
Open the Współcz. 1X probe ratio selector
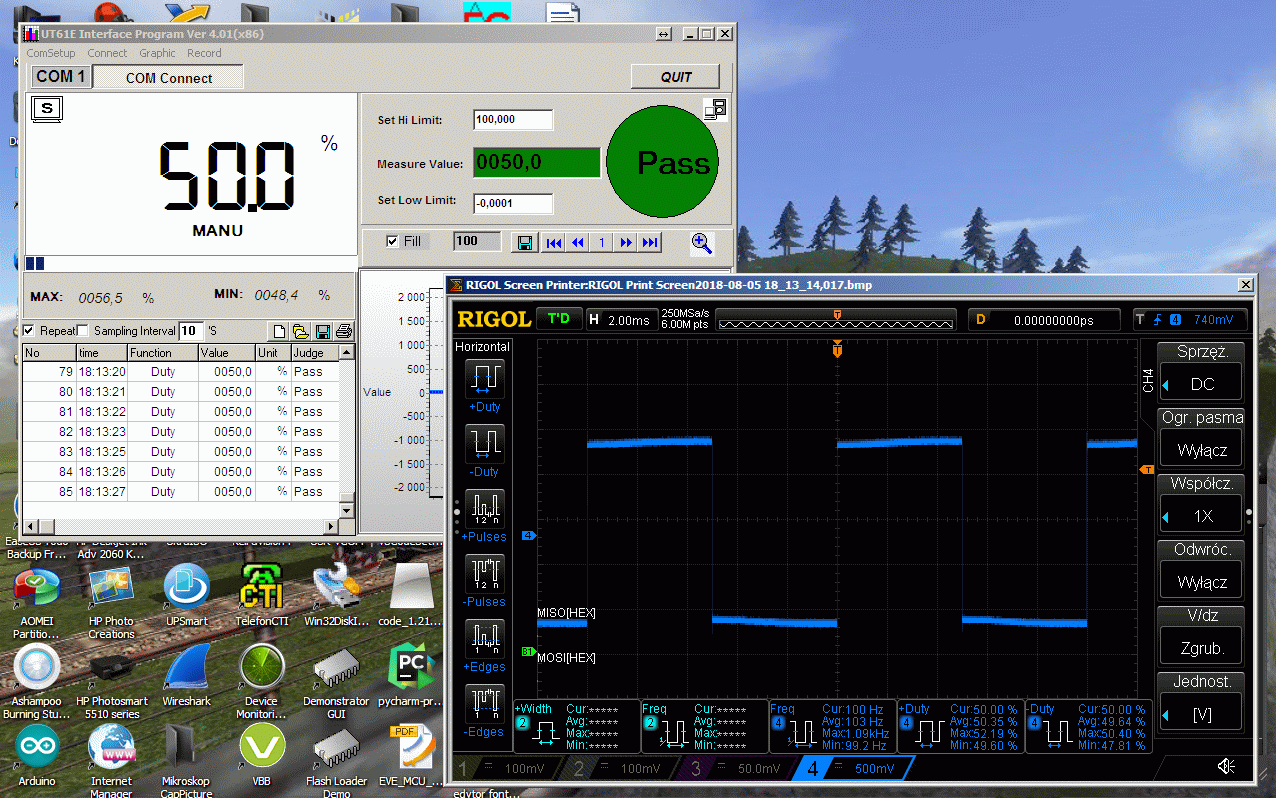tap(1201, 516)
